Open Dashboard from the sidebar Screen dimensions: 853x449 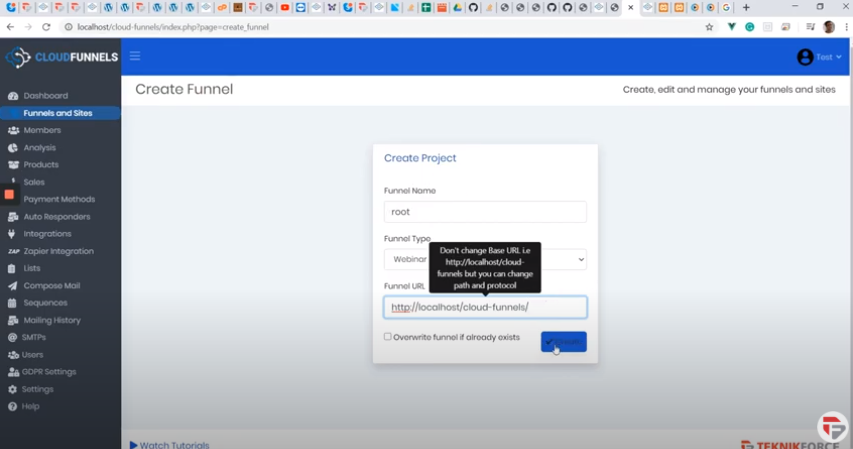click(45, 96)
